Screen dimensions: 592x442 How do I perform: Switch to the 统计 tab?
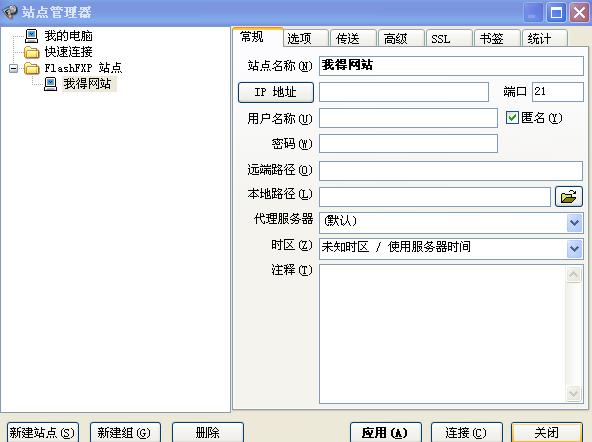pos(544,39)
